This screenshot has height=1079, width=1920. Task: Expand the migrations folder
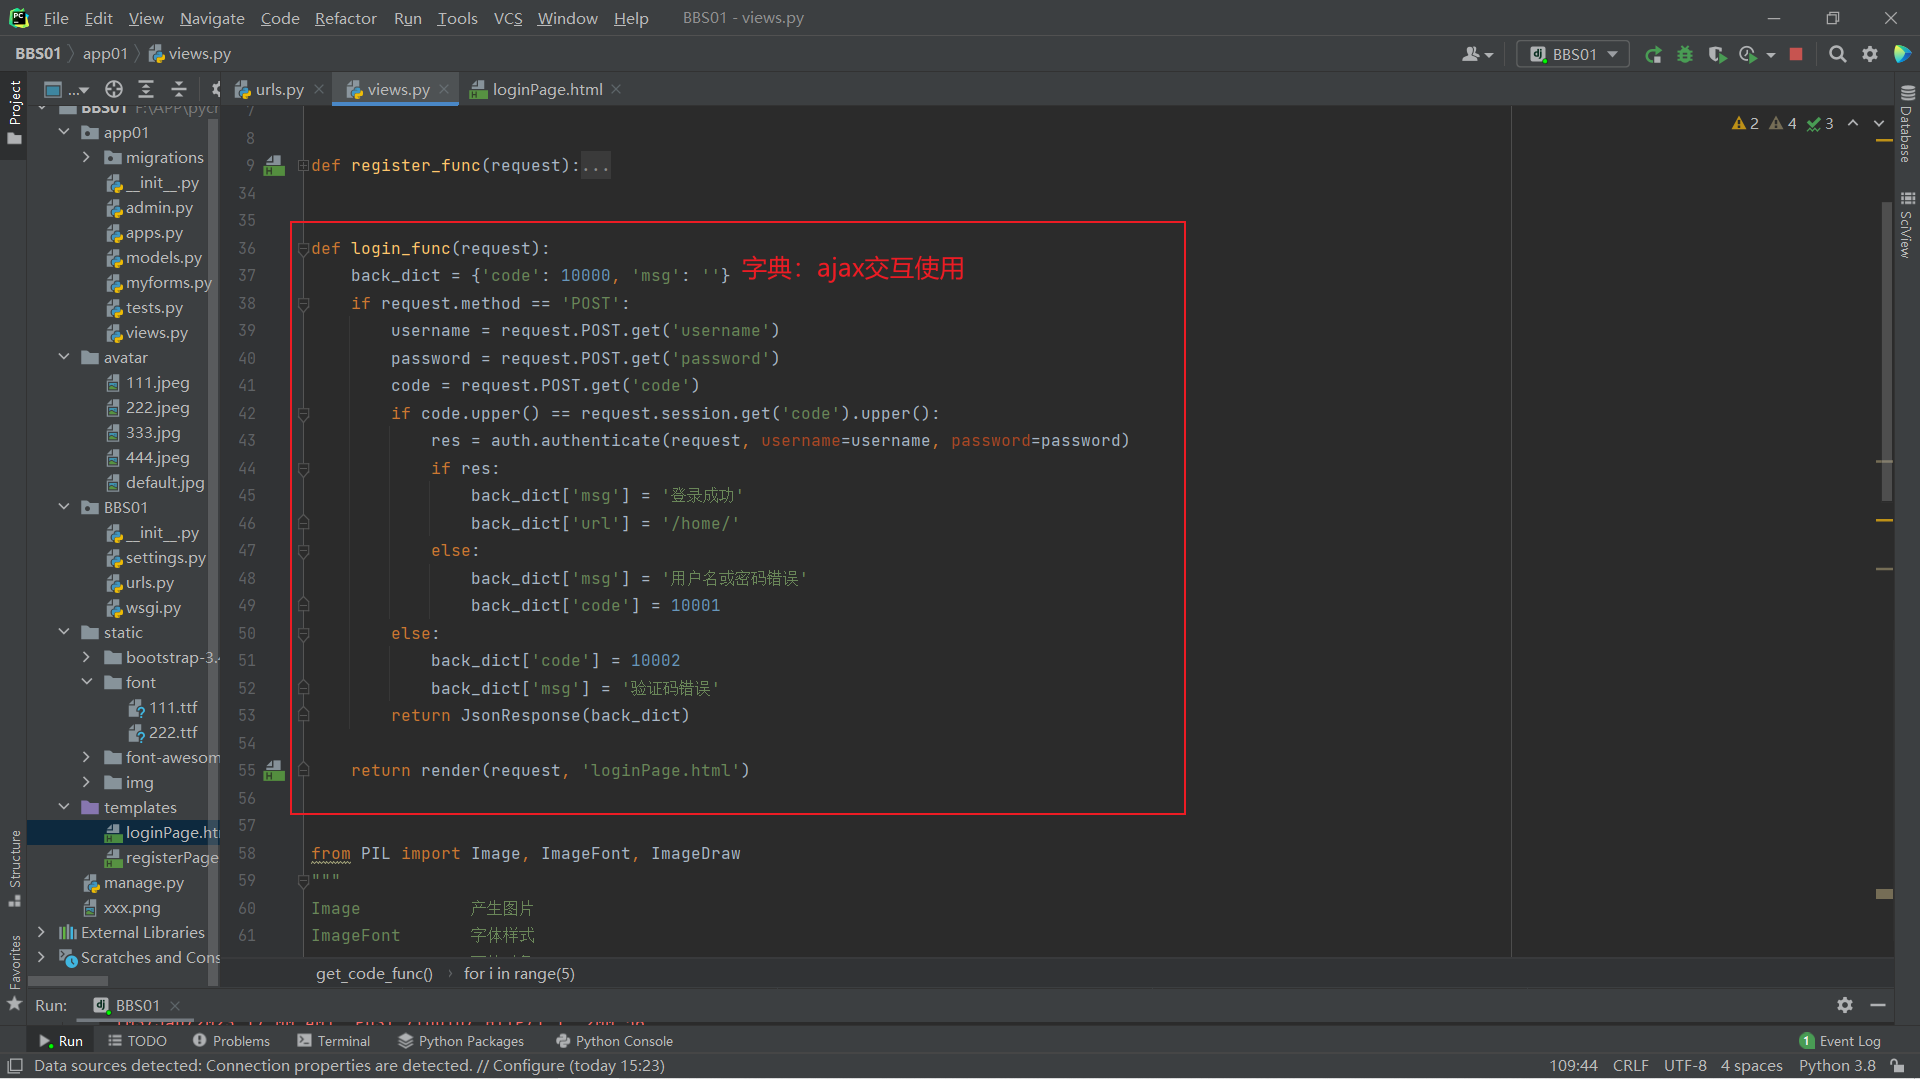coord(86,157)
